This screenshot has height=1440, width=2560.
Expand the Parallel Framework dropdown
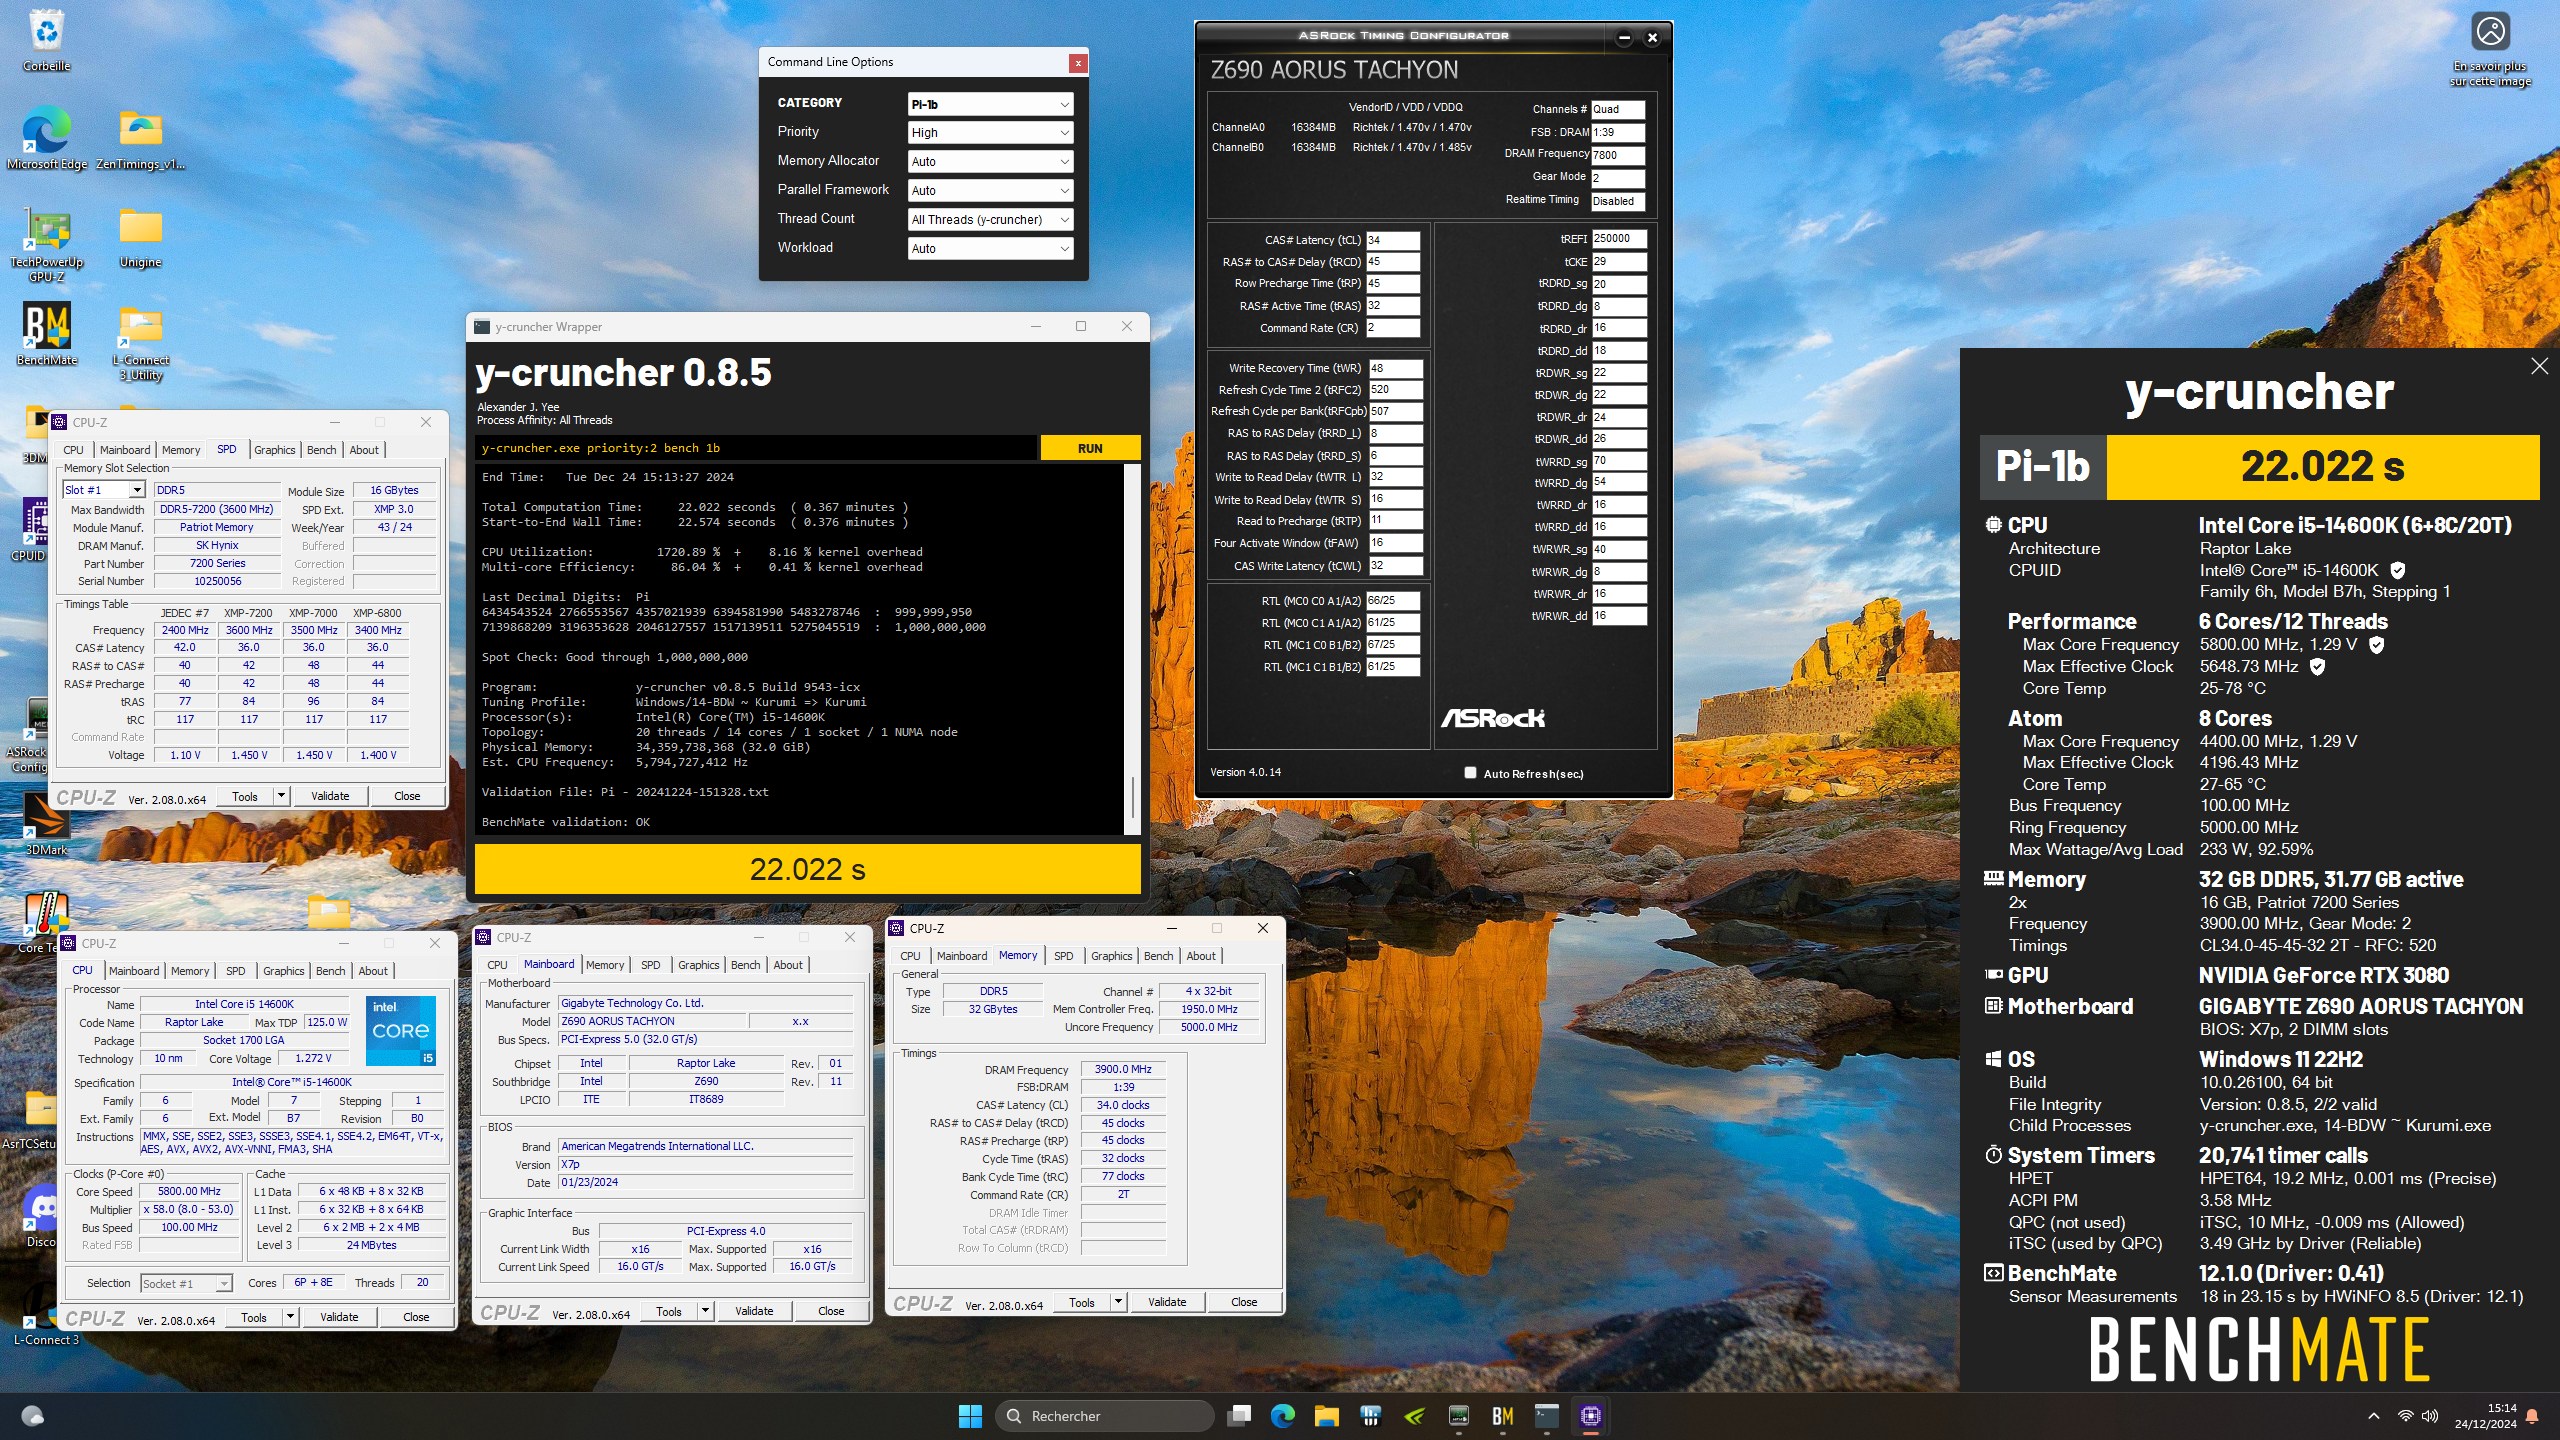[x=990, y=190]
